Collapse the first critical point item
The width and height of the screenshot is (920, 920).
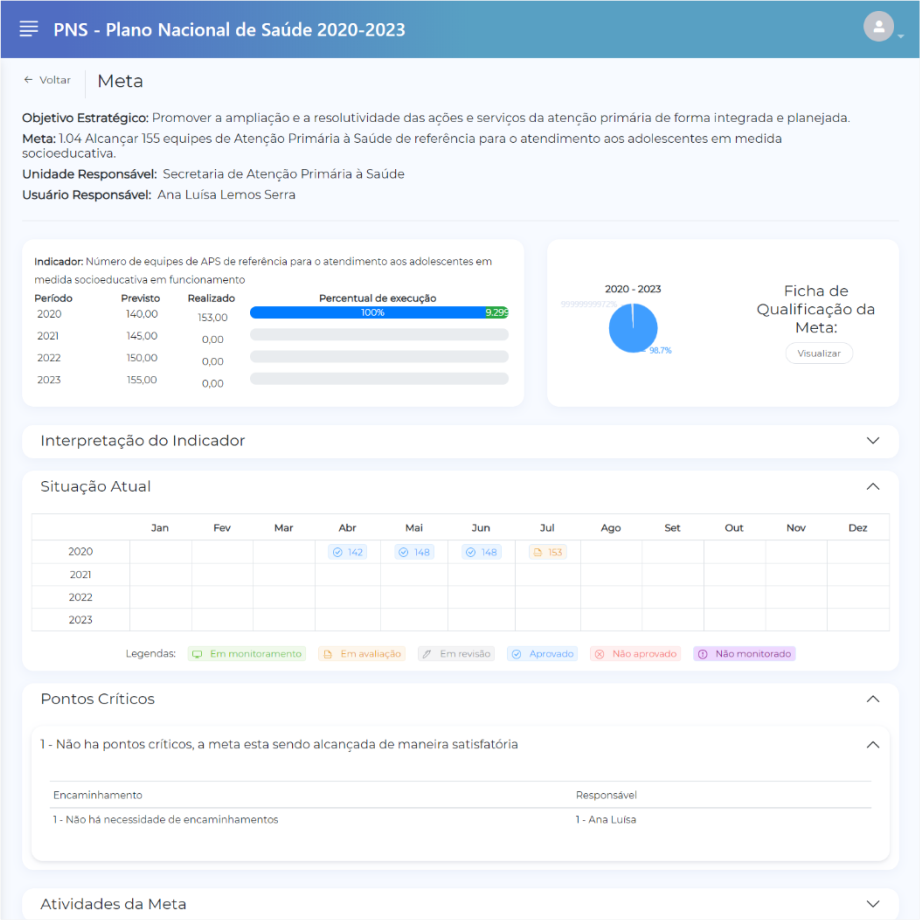(x=873, y=745)
